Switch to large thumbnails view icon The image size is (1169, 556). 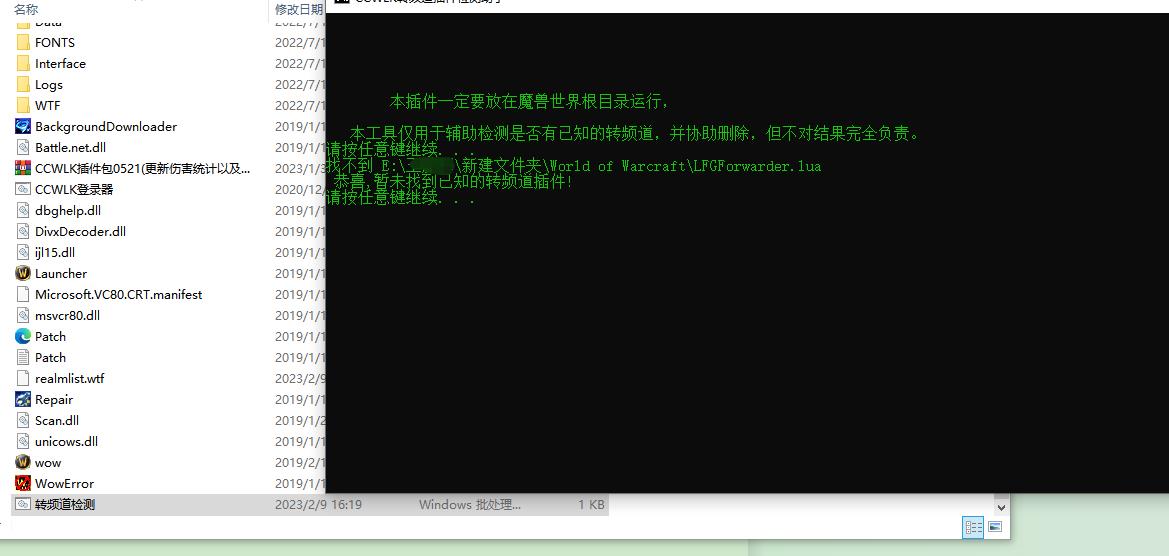point(995,527)
